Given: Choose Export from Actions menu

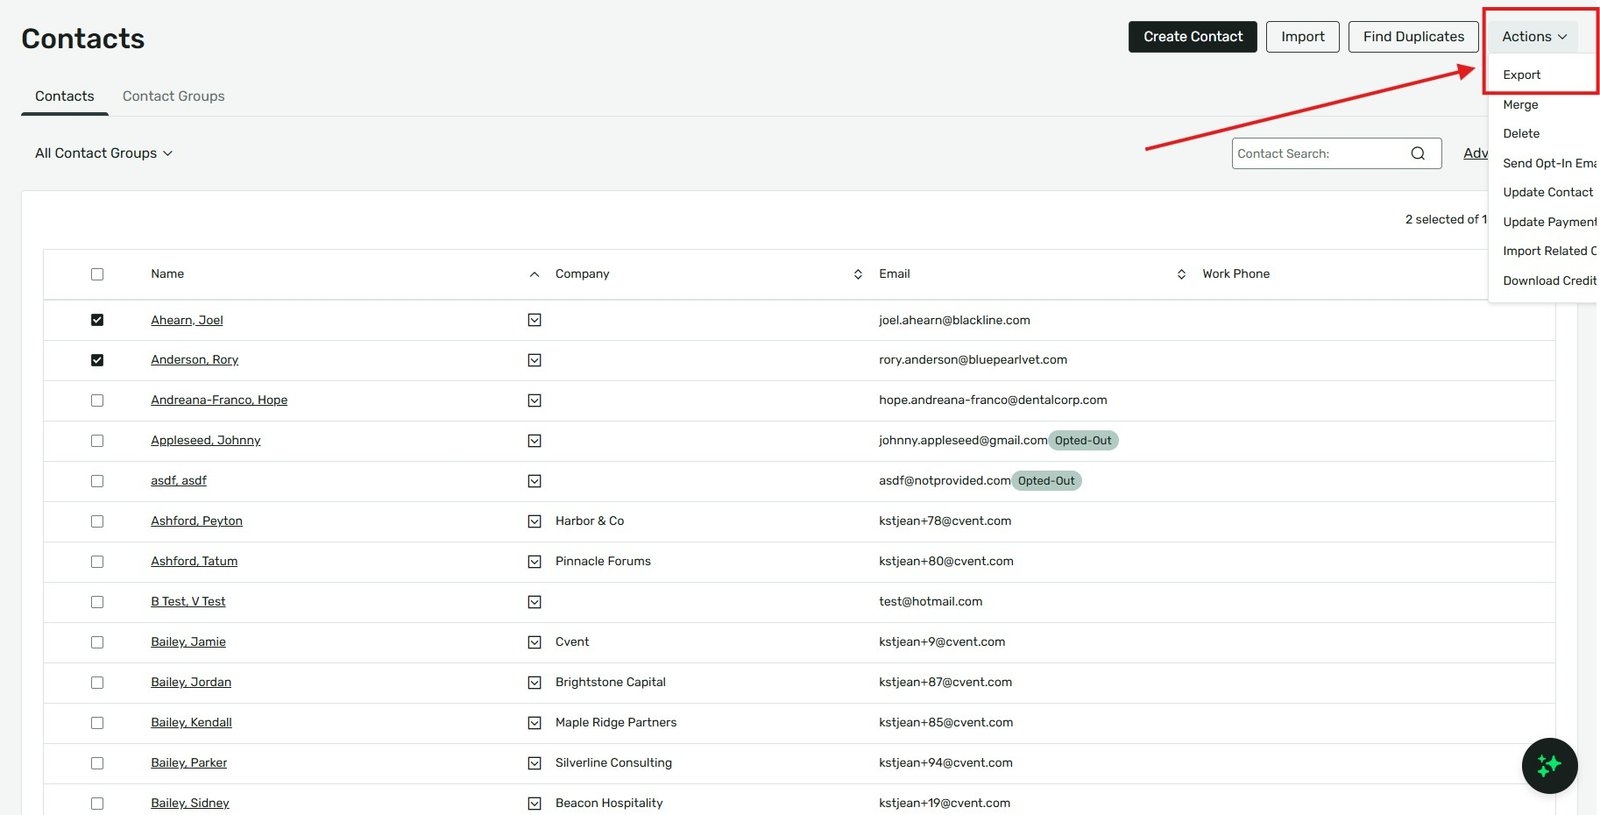Looking at the screenshot, I should click(x=1521, y=75).
